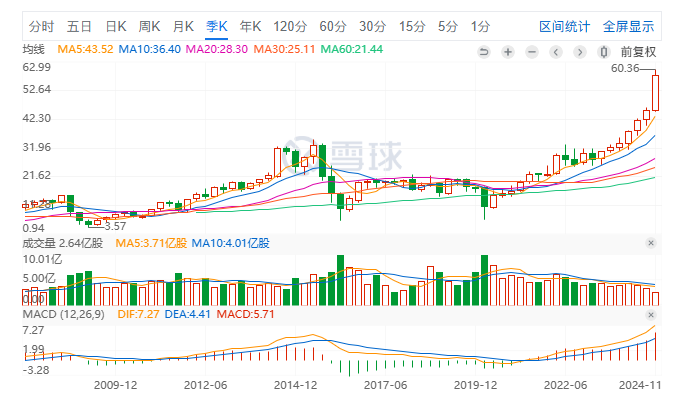Close the 成交量 volume panel
673x403 pixels.
[651, 243]
